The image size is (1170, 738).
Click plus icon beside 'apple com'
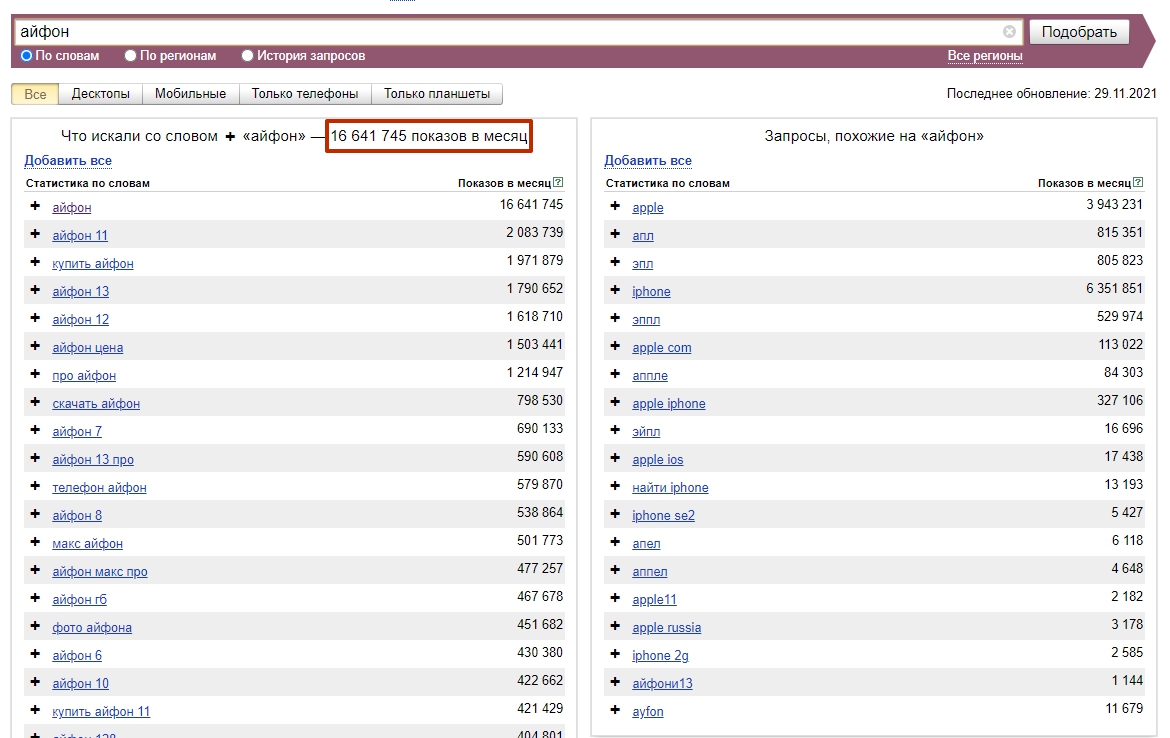[615, 346]
